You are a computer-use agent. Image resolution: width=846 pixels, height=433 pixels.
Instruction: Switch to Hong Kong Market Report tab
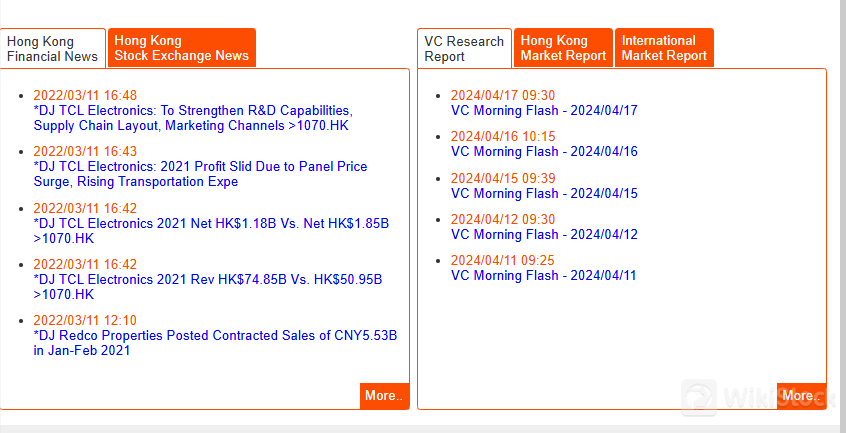click(563, 48)
